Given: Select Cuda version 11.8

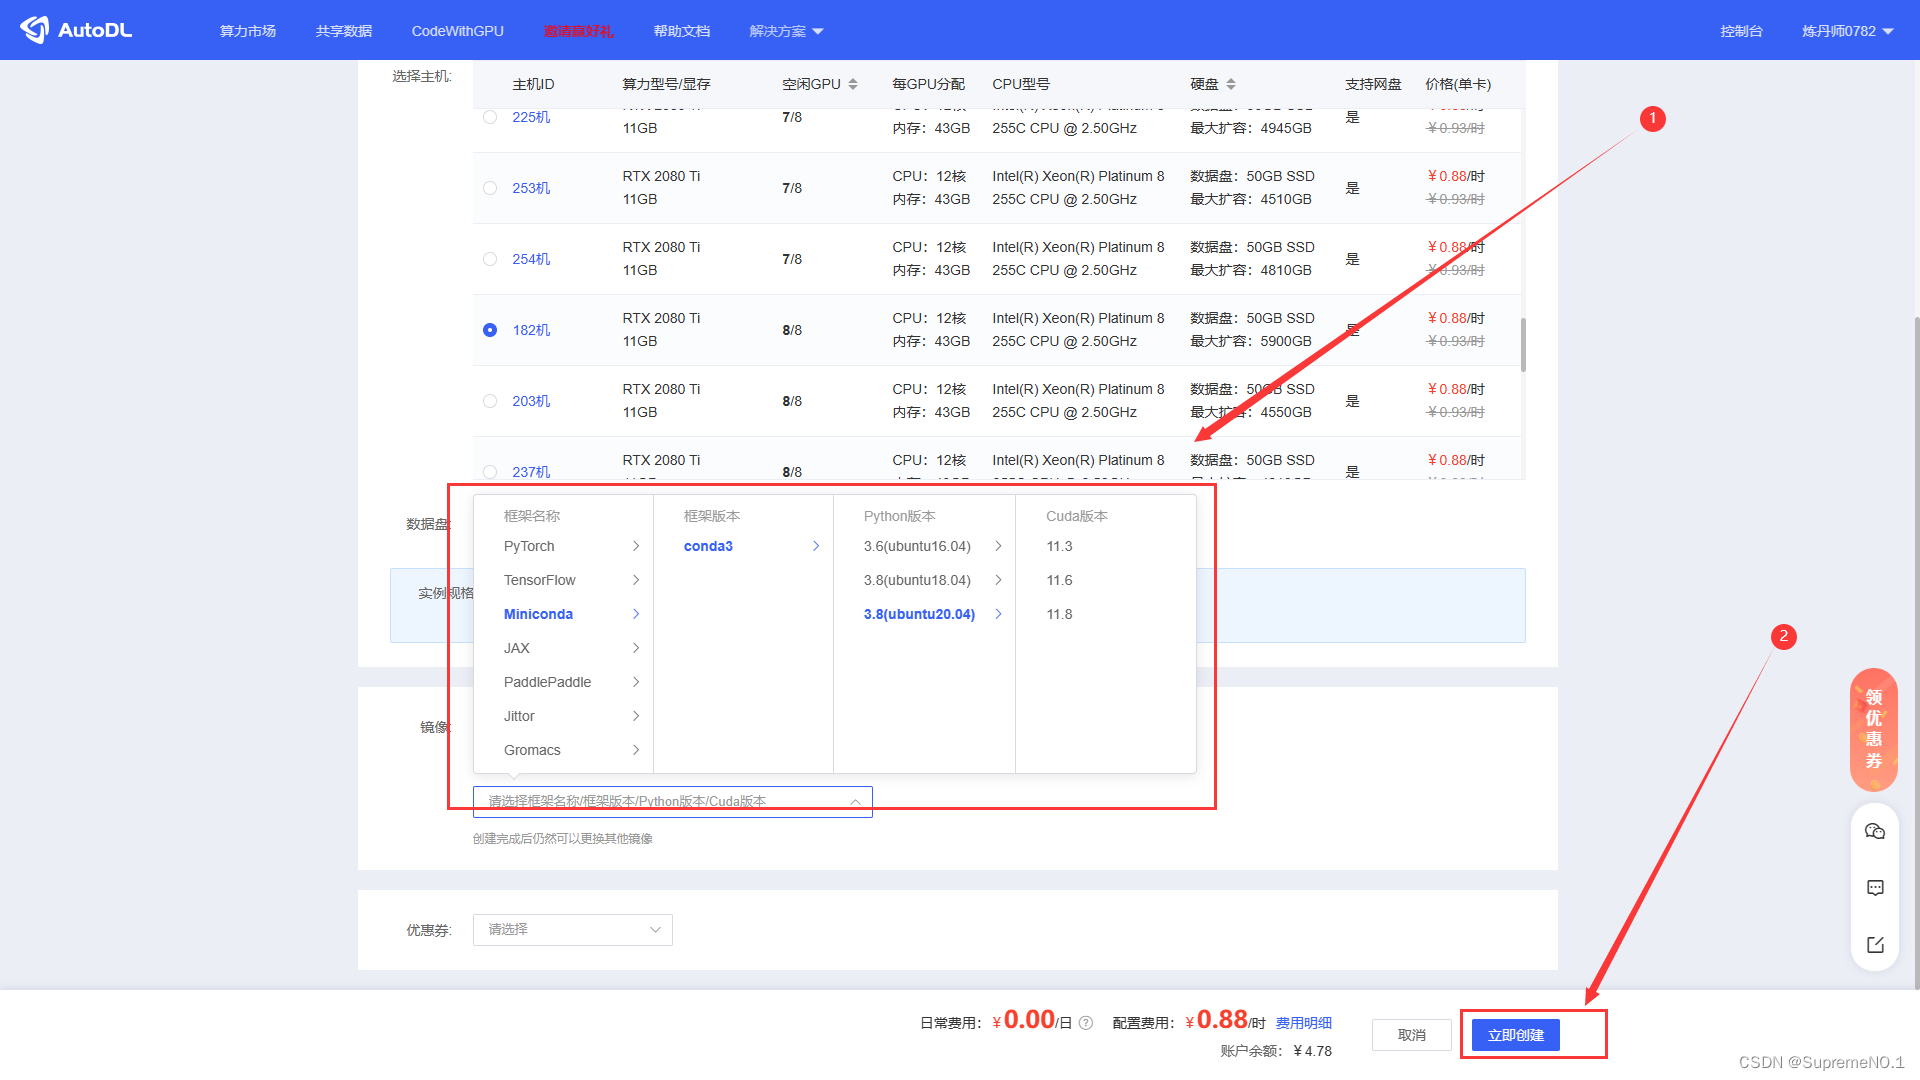Looking at the screenshot, I should click(1105, 614).
